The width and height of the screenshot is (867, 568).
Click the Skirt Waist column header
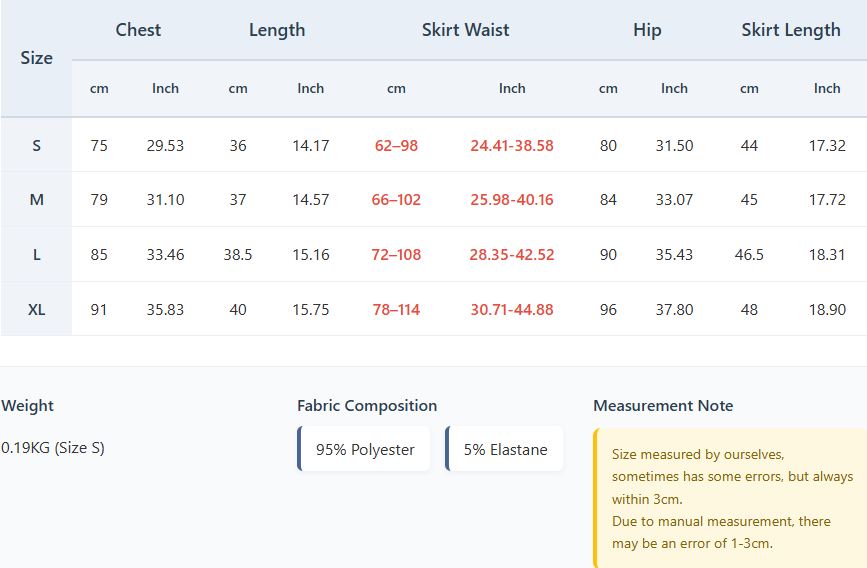click(x=465, y=30)
